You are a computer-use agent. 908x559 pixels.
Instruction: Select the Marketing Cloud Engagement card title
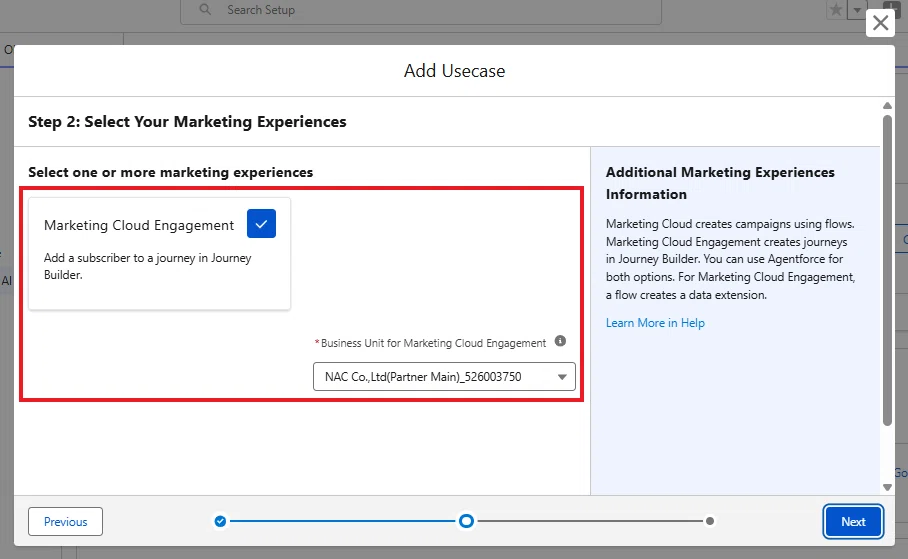click(139, 225)
